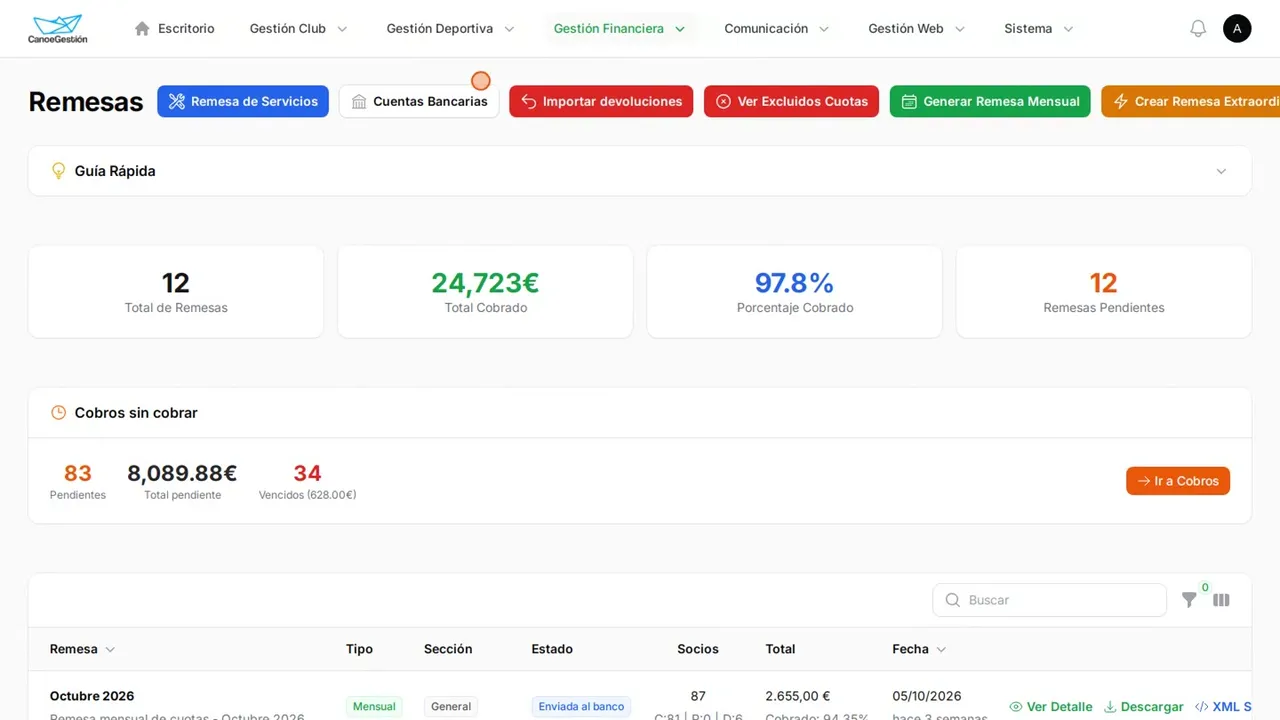Open the Gestión Web menu
1280x720 pixels.
(917, 29)
